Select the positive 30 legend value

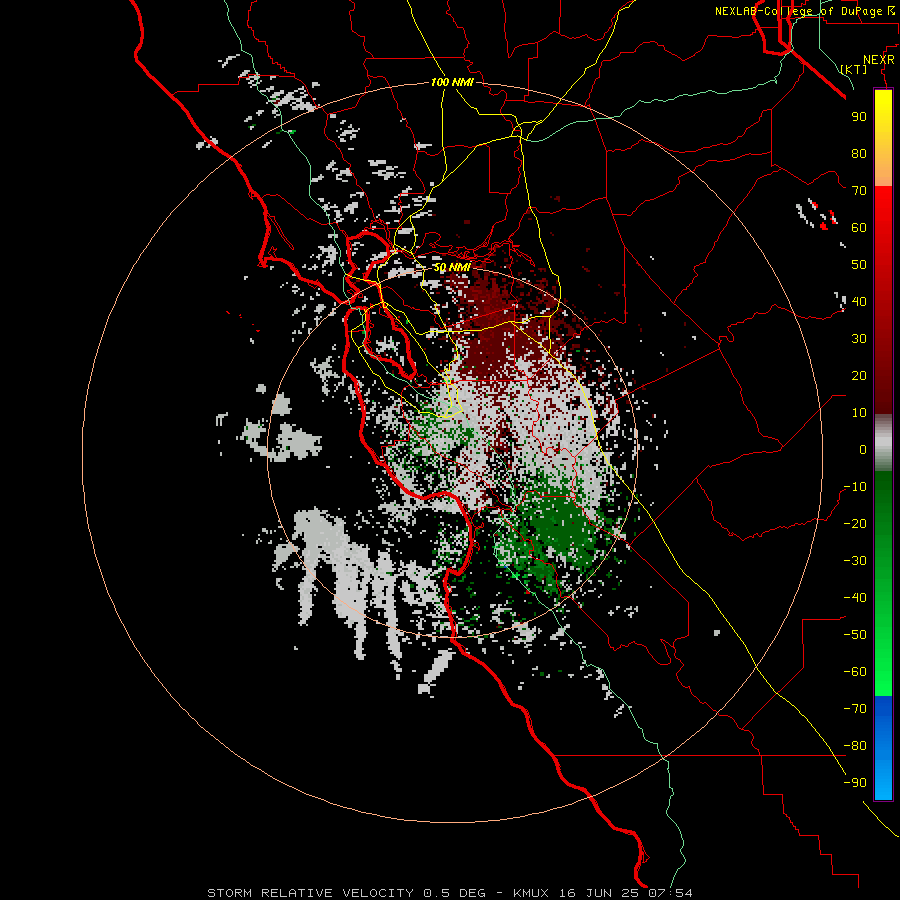(x=859, y=339)
